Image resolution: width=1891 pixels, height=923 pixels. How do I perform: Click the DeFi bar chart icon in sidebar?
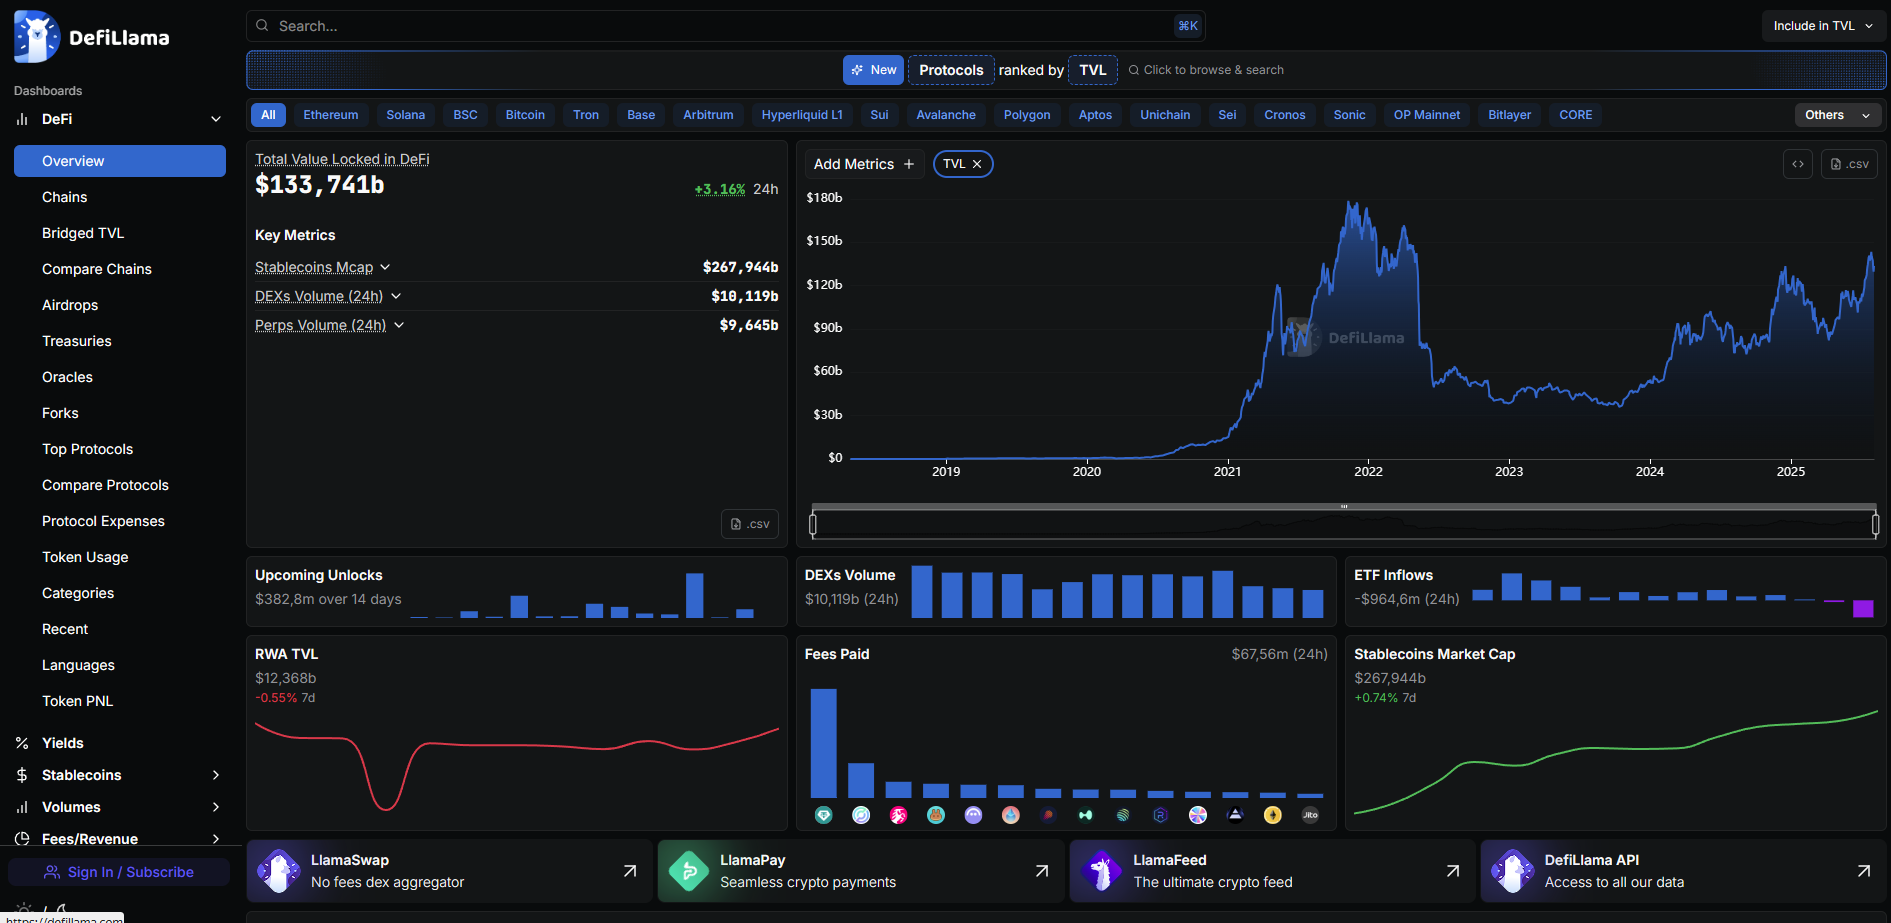[x=22, y=119]
